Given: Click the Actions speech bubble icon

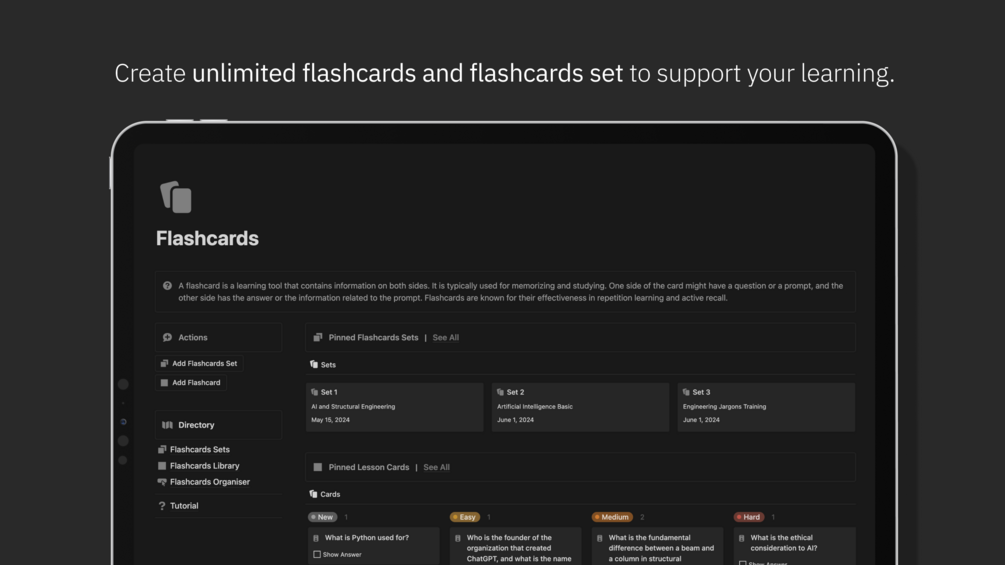Looking at the screenshot, I should [x=167, y=338].
